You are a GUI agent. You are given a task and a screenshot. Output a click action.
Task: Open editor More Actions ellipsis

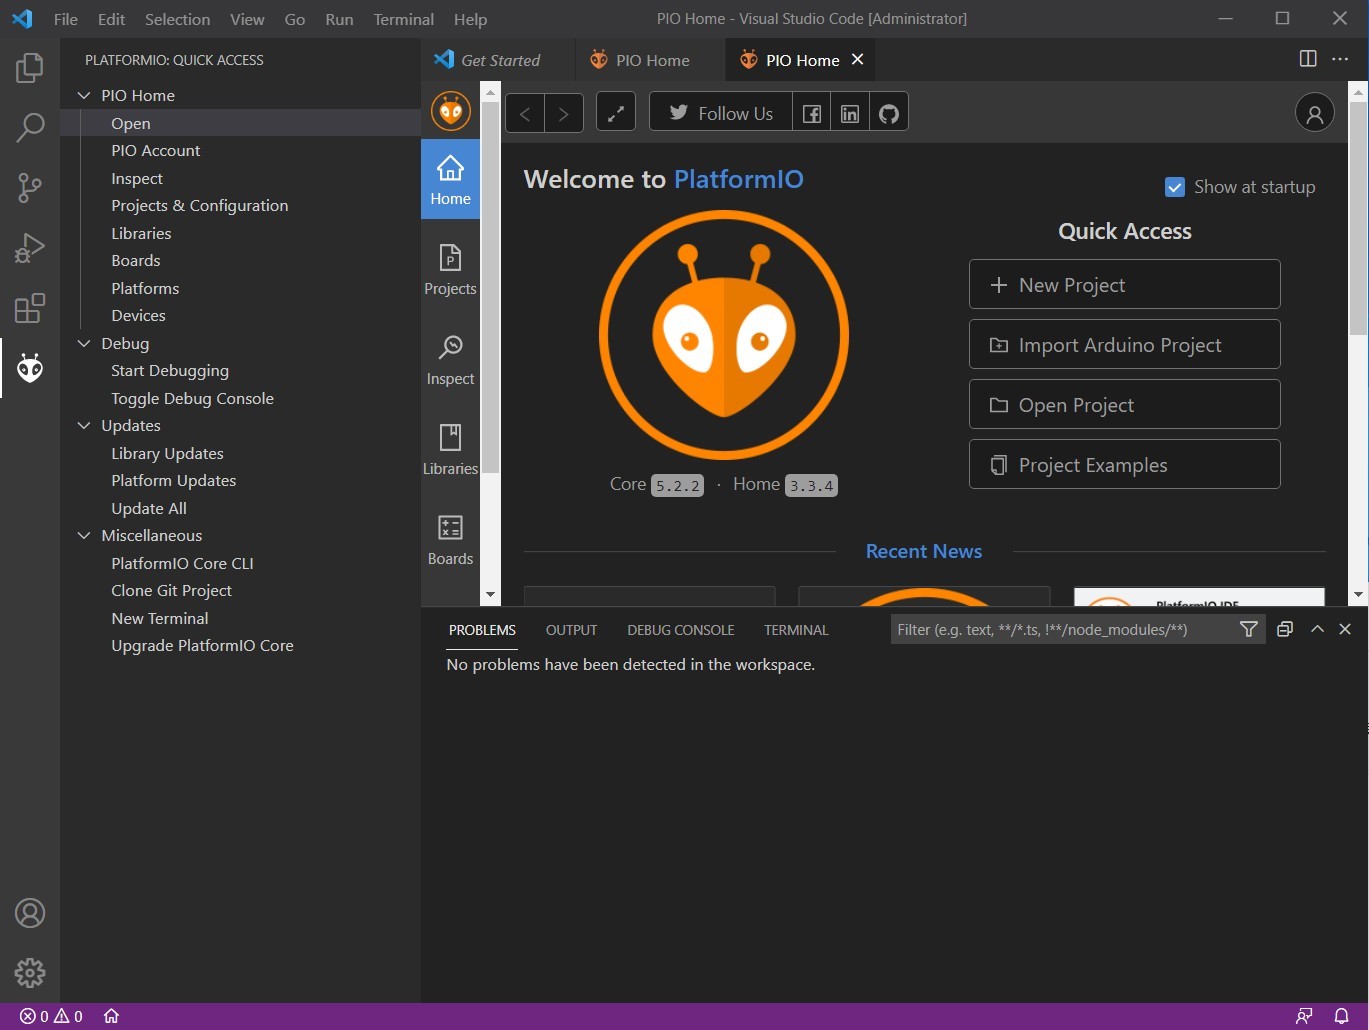click(1340, 59)
